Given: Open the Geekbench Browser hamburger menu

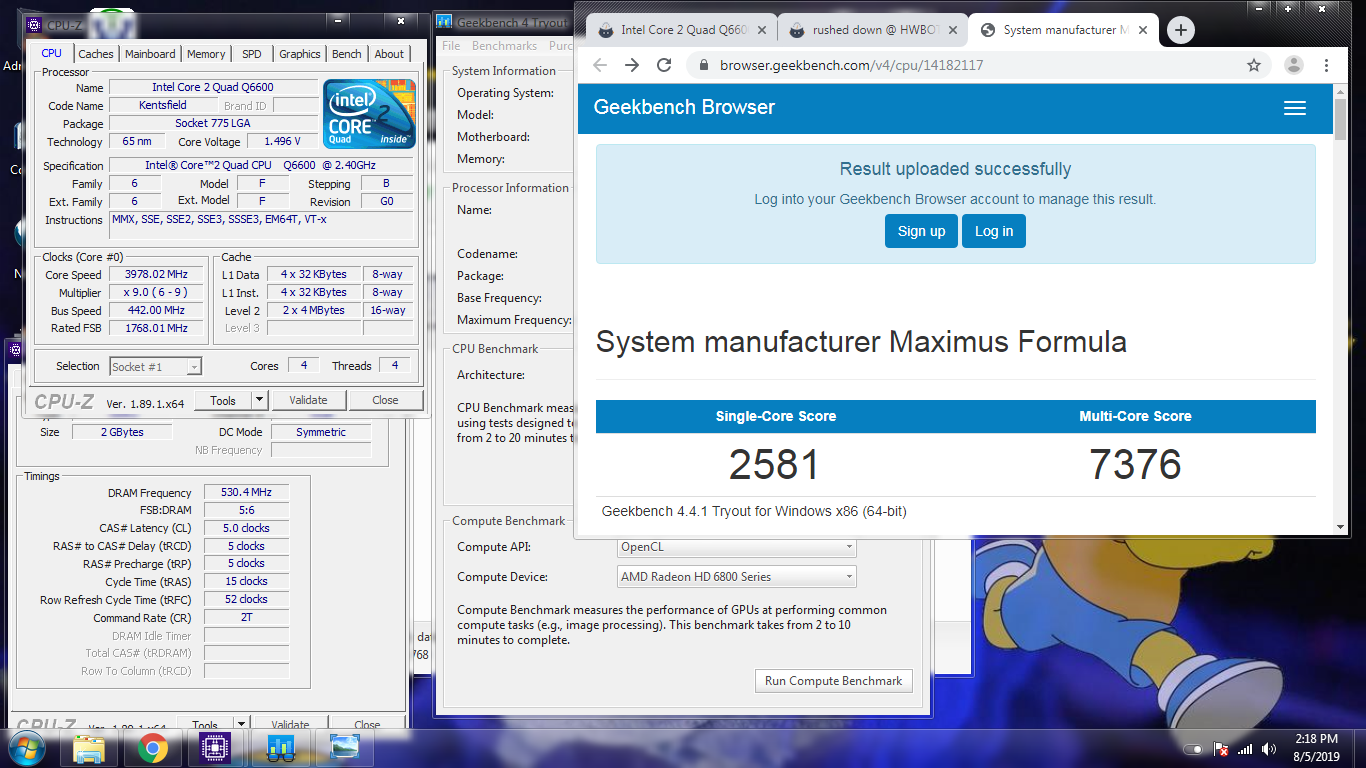Looking at the screenshot, I should (x=1295, y=108).
